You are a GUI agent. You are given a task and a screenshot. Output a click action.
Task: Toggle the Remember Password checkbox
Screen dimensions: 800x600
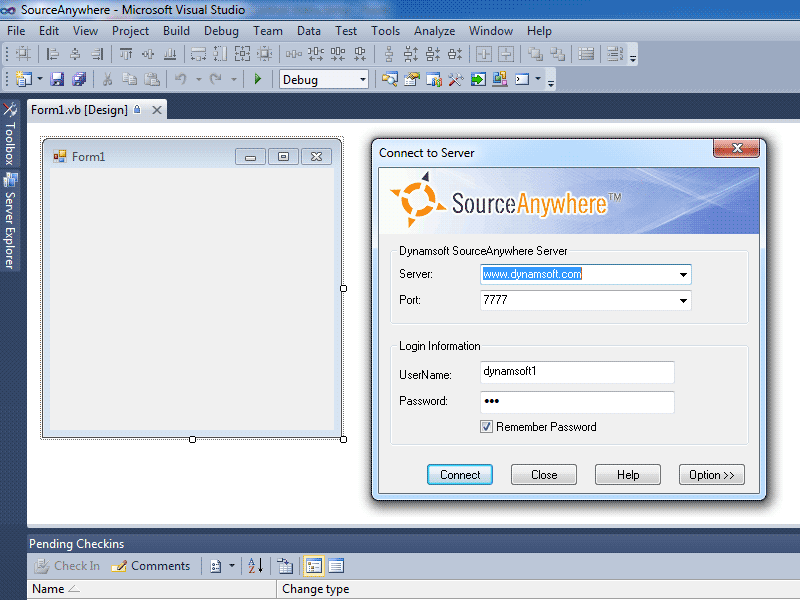487,427
